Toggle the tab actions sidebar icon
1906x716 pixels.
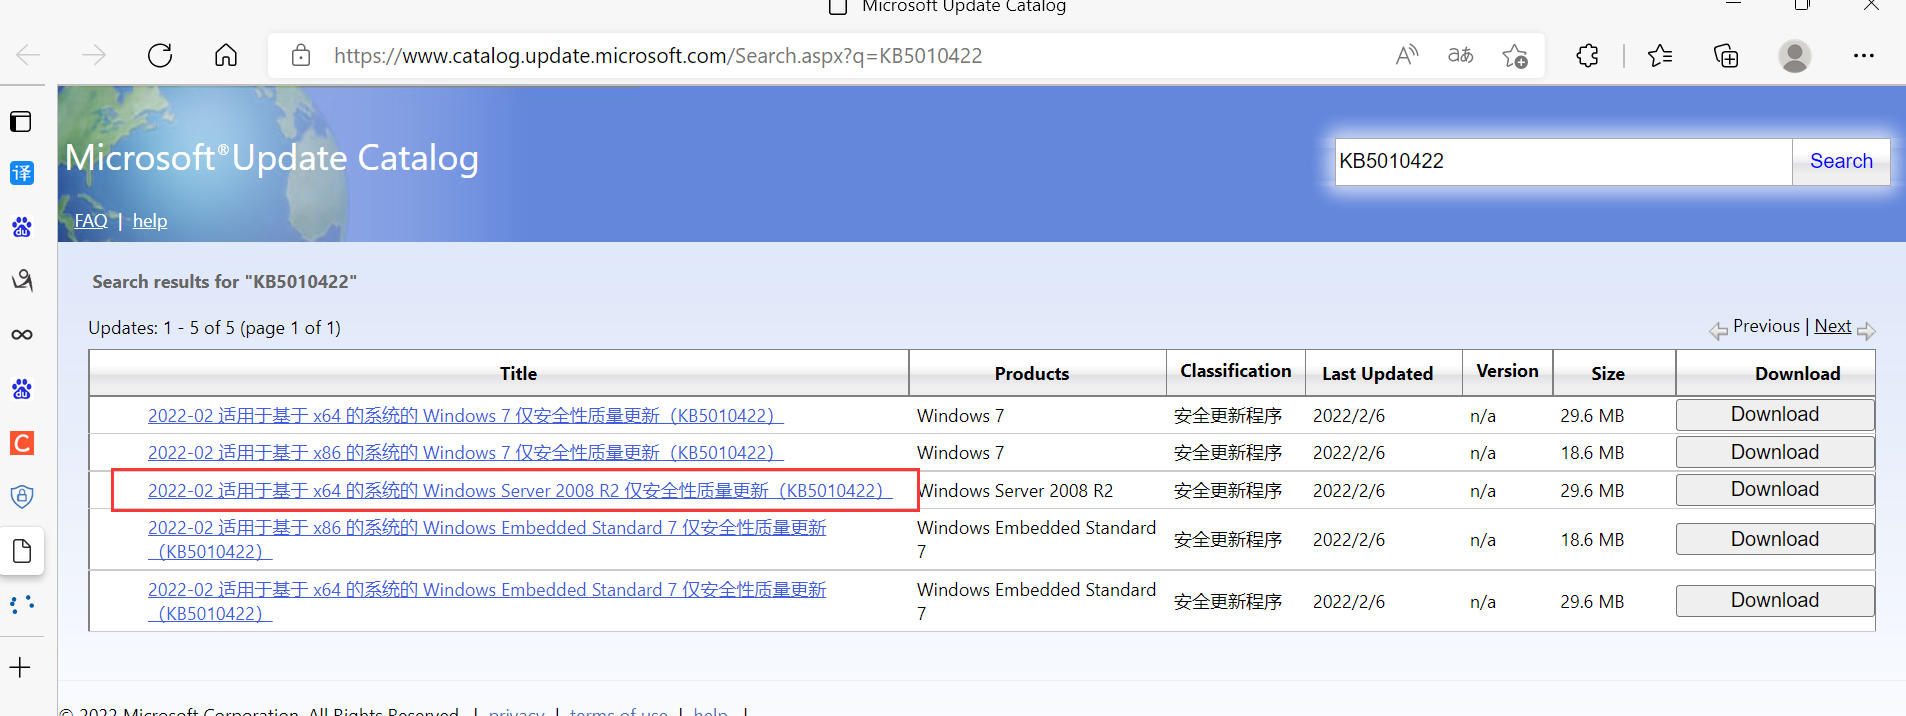[x=21, y=122]
